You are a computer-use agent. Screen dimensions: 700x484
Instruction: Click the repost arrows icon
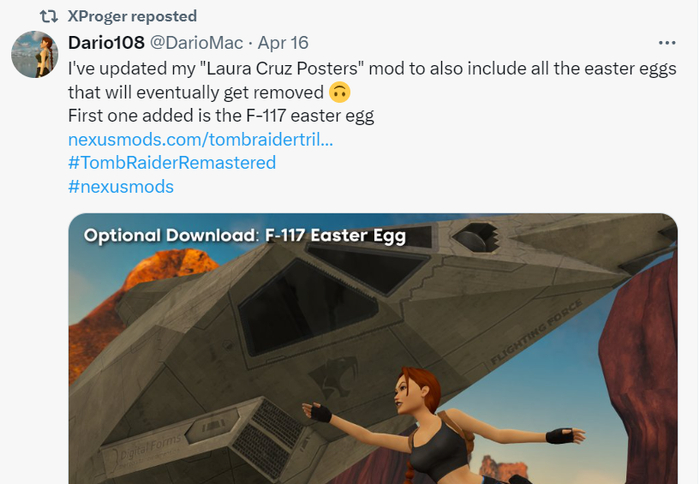point(49,17)
